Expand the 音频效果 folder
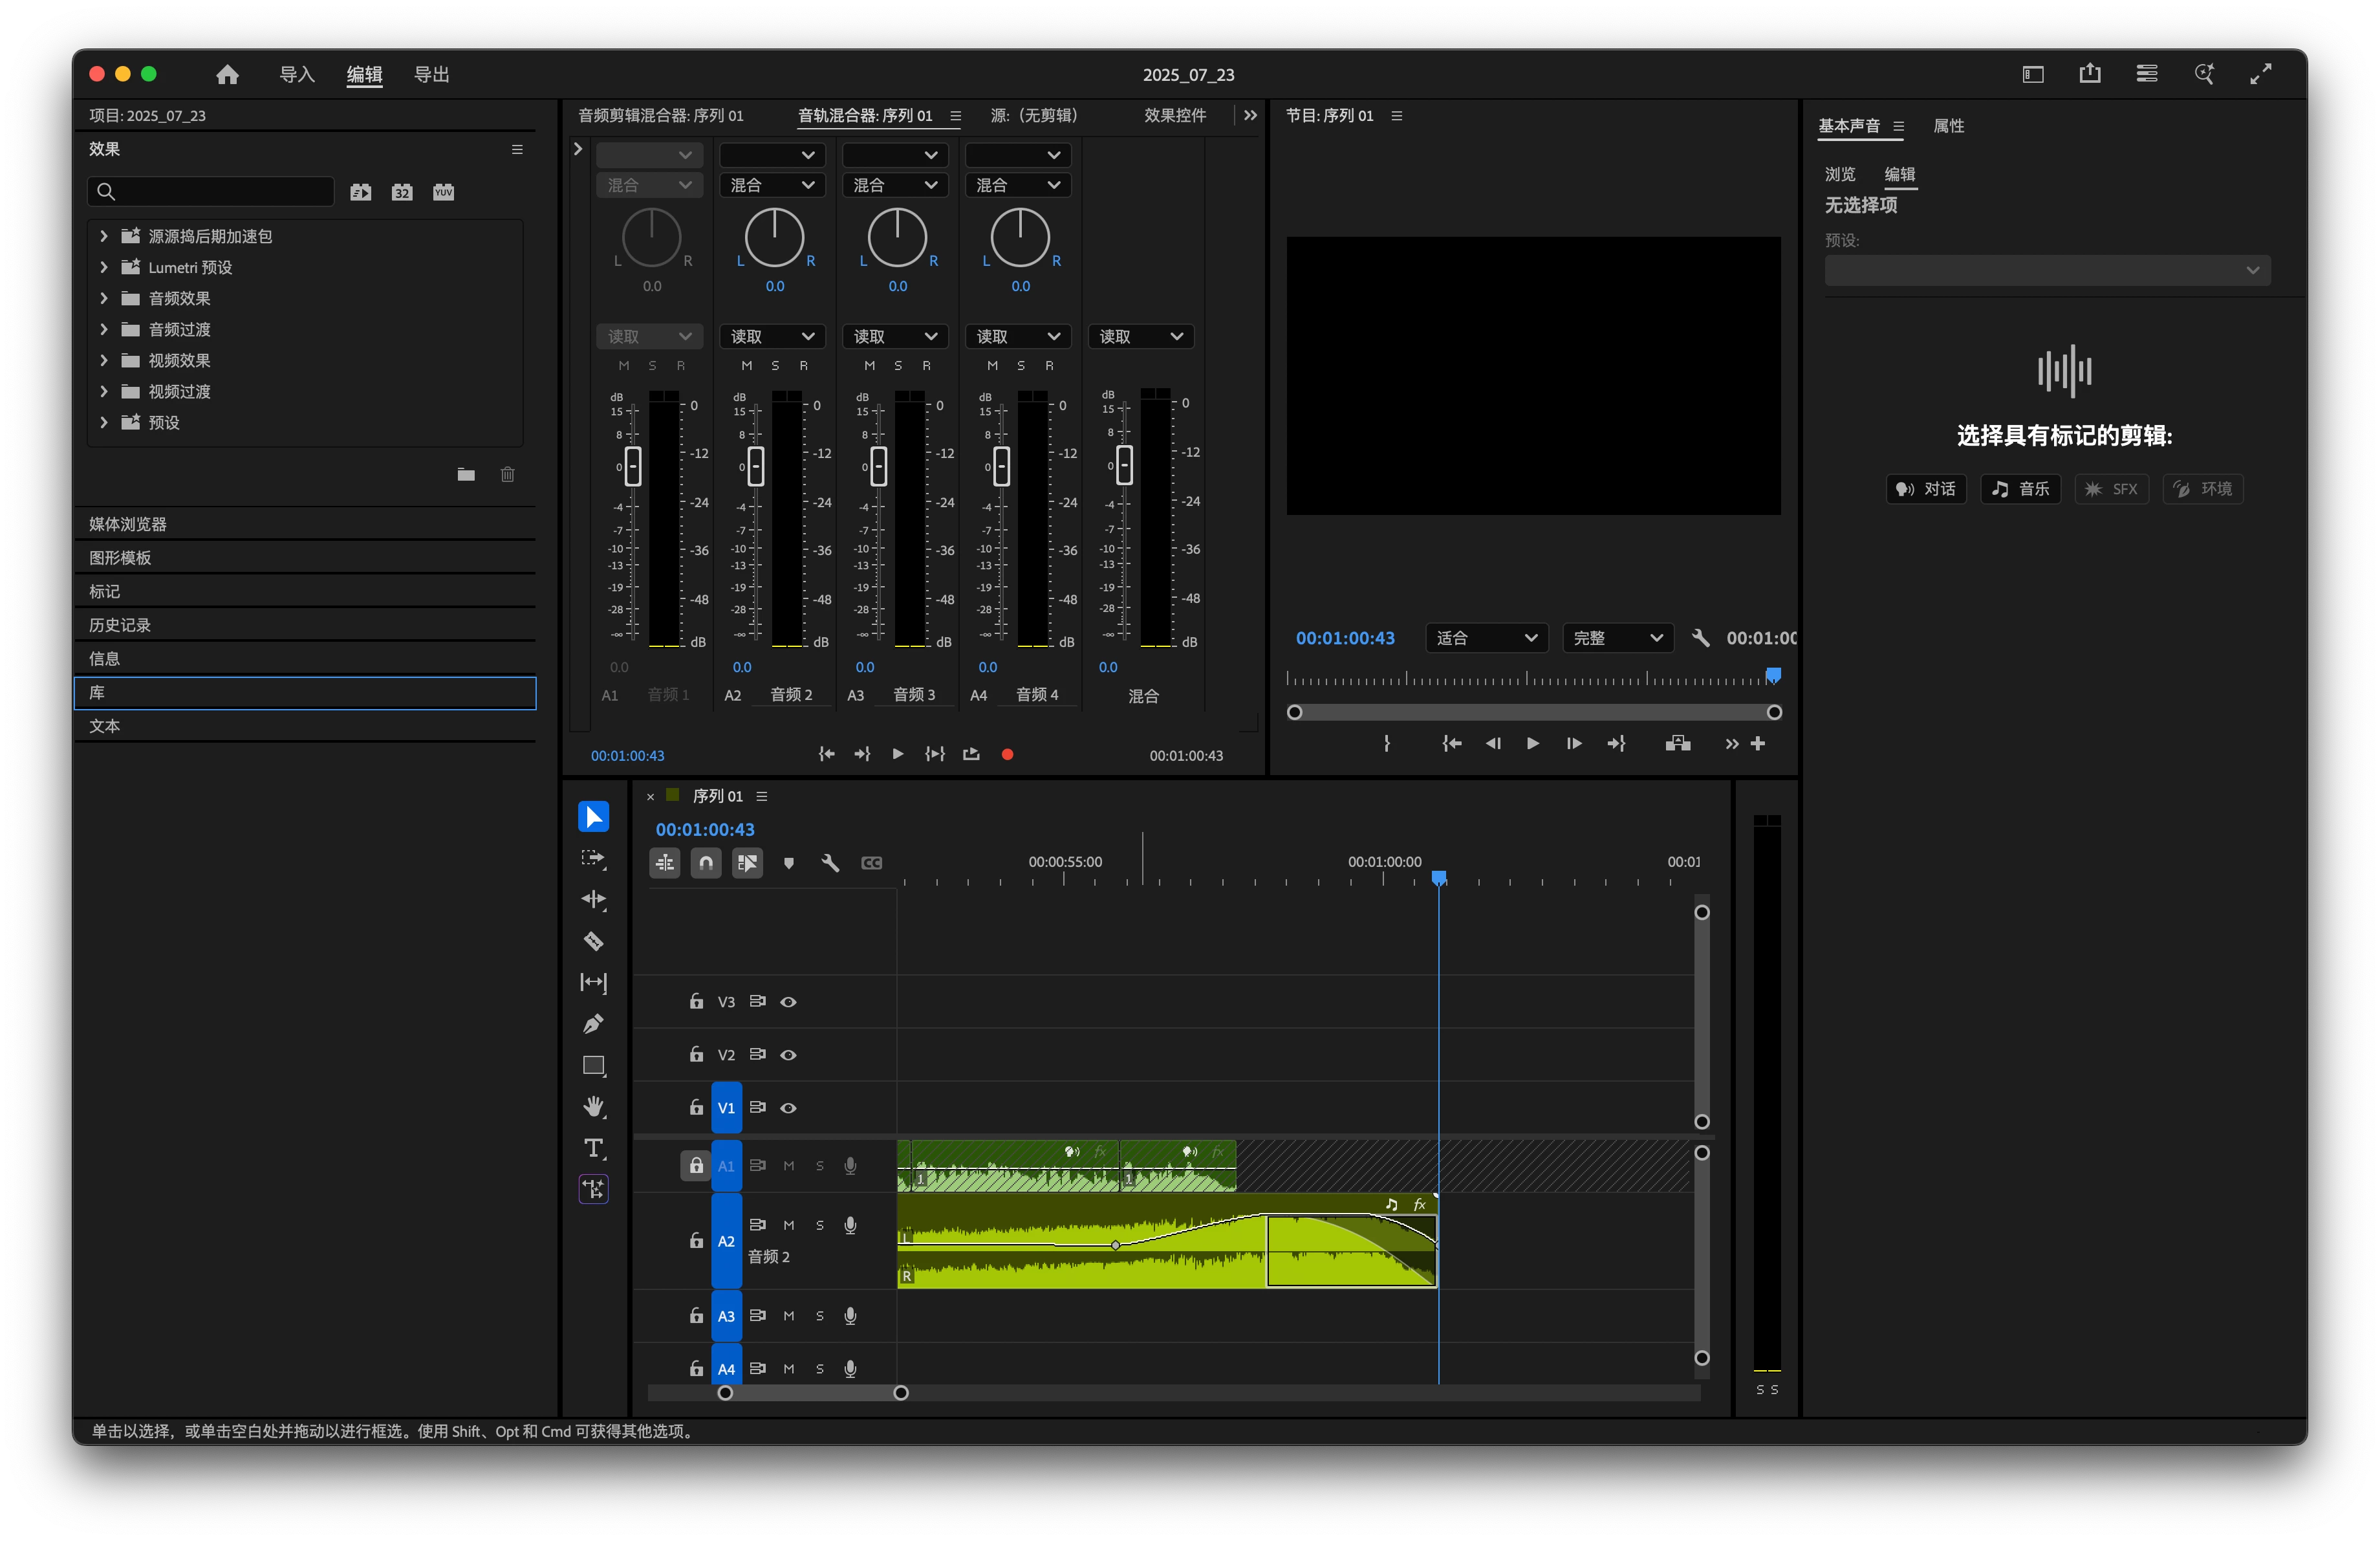The height and width of the screenshot is (1541, 2380). point(104,298)
